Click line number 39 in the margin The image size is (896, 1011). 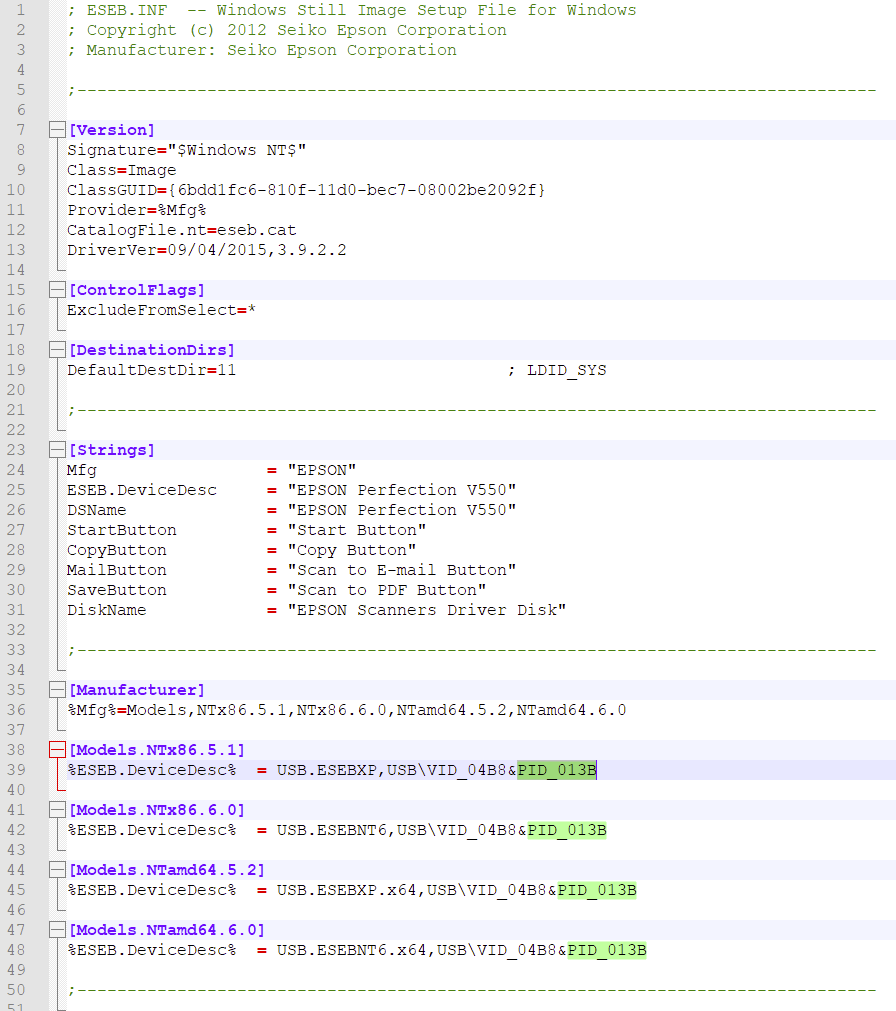[x=16, y=769]
